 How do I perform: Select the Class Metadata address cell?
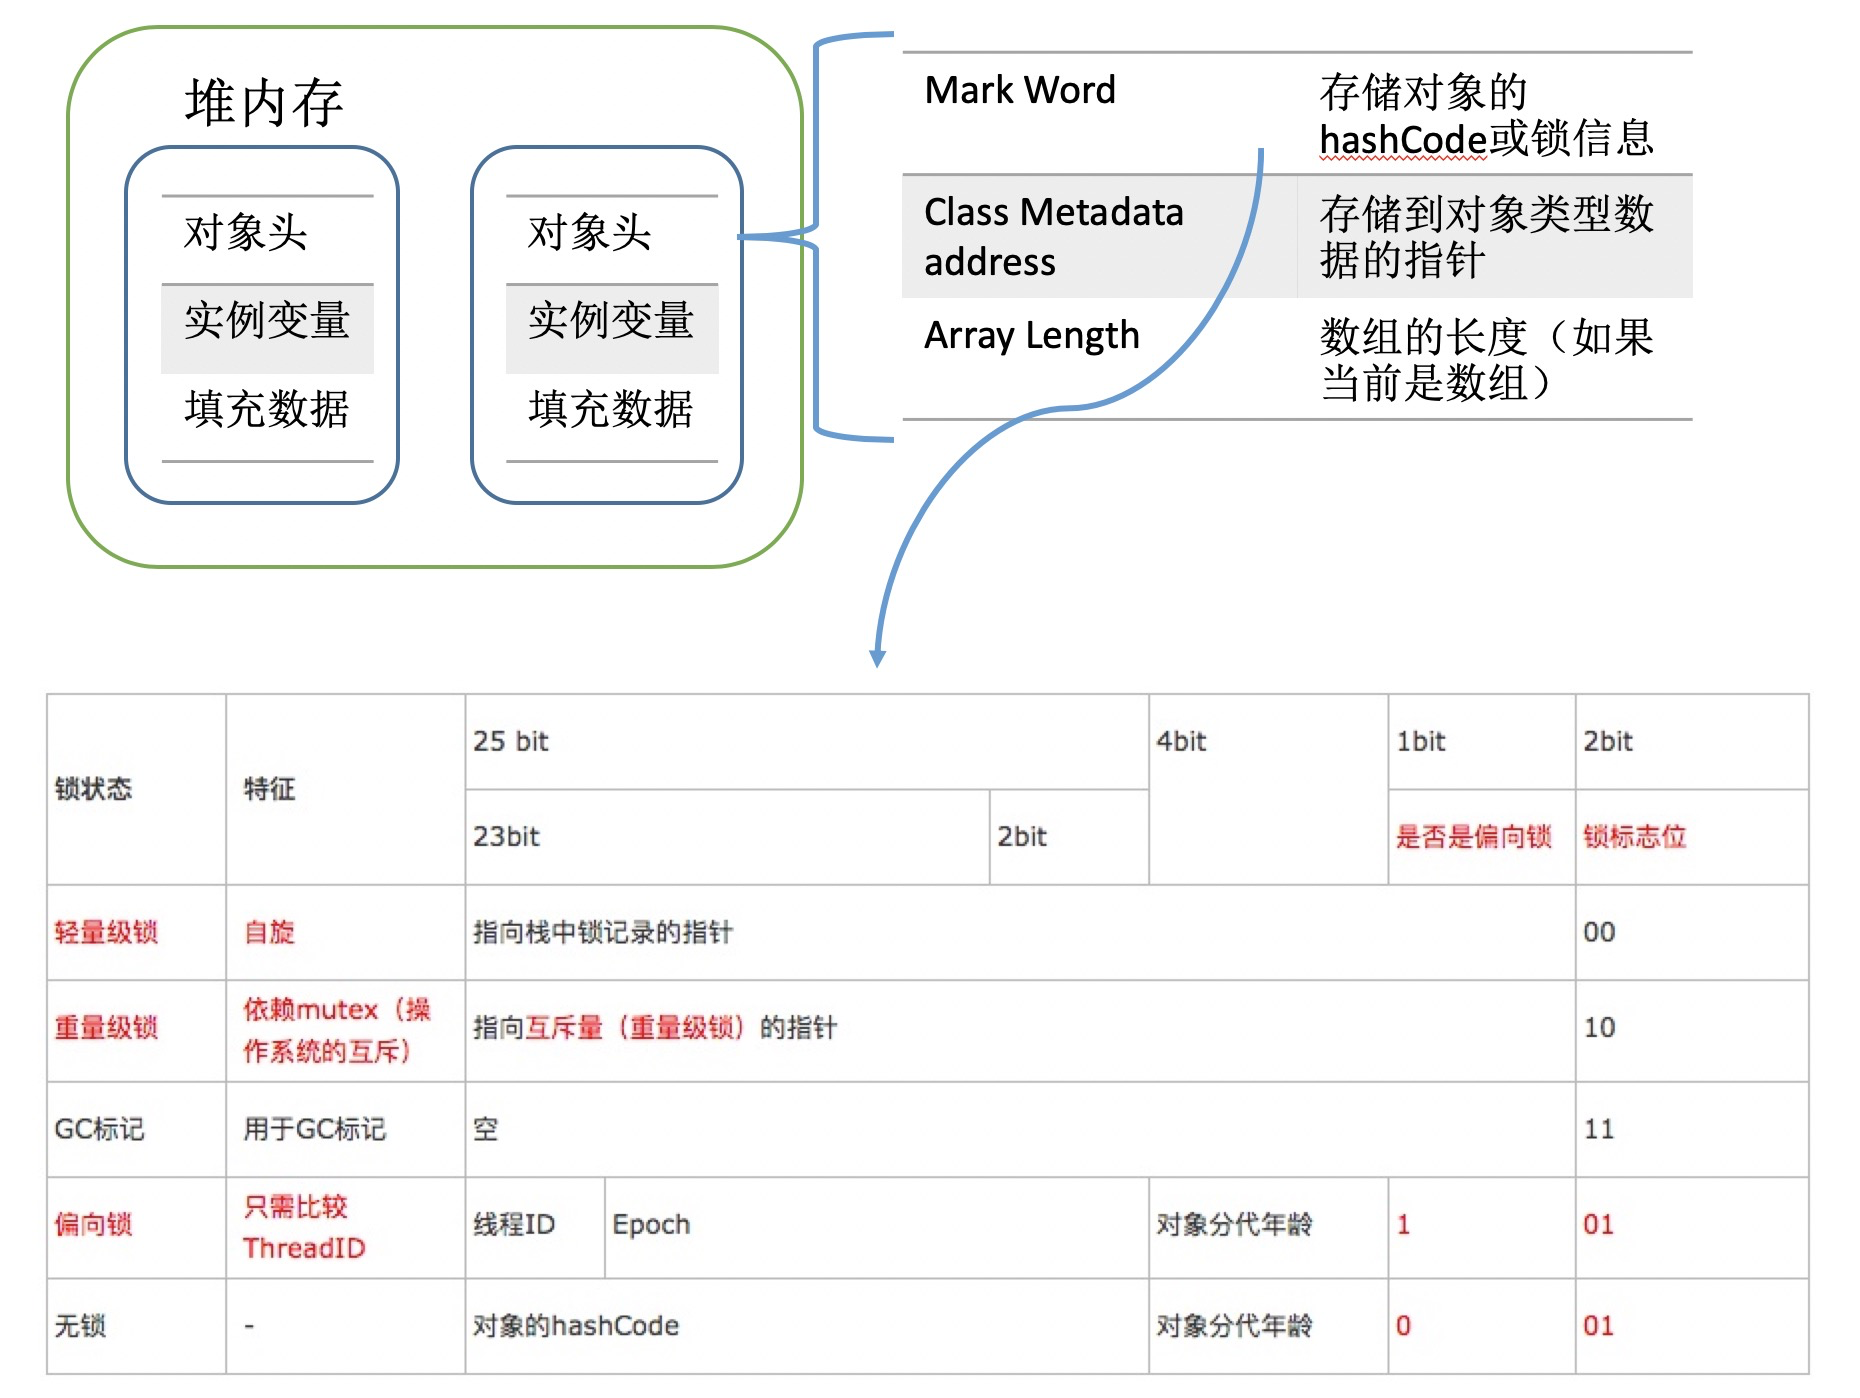pos(1053,237)
